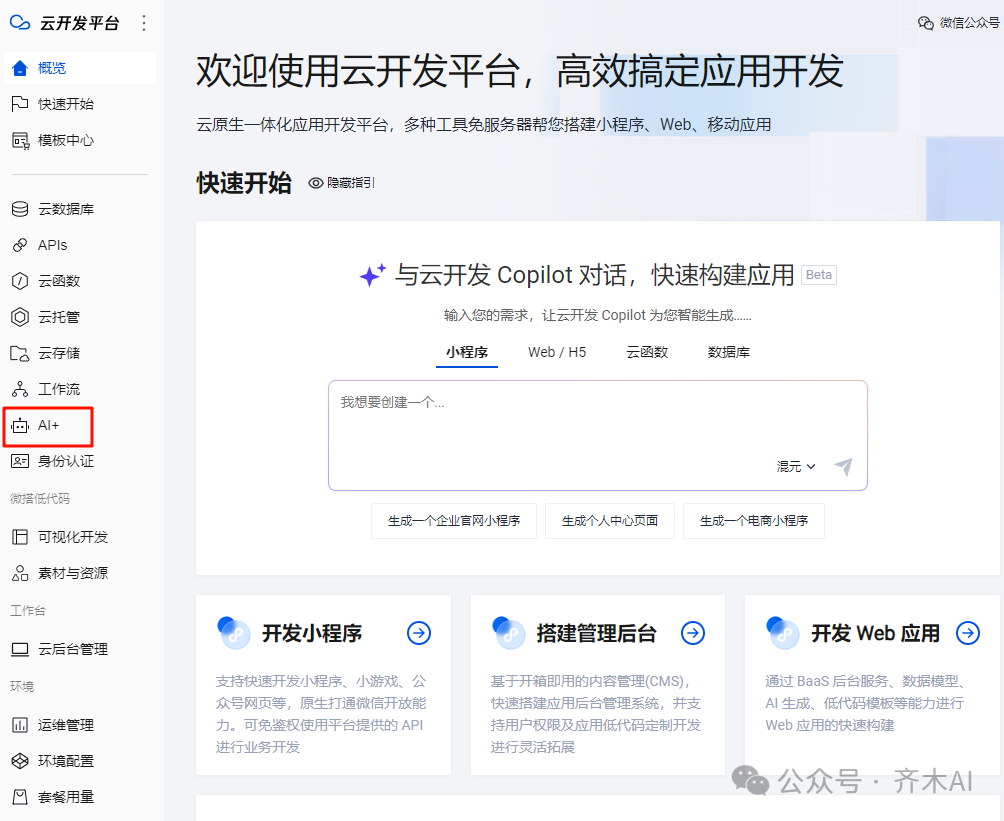This screenshot has width=1004, height=821.
Task: Click the flag icon for 快速开始
Action: coord(20,104)
